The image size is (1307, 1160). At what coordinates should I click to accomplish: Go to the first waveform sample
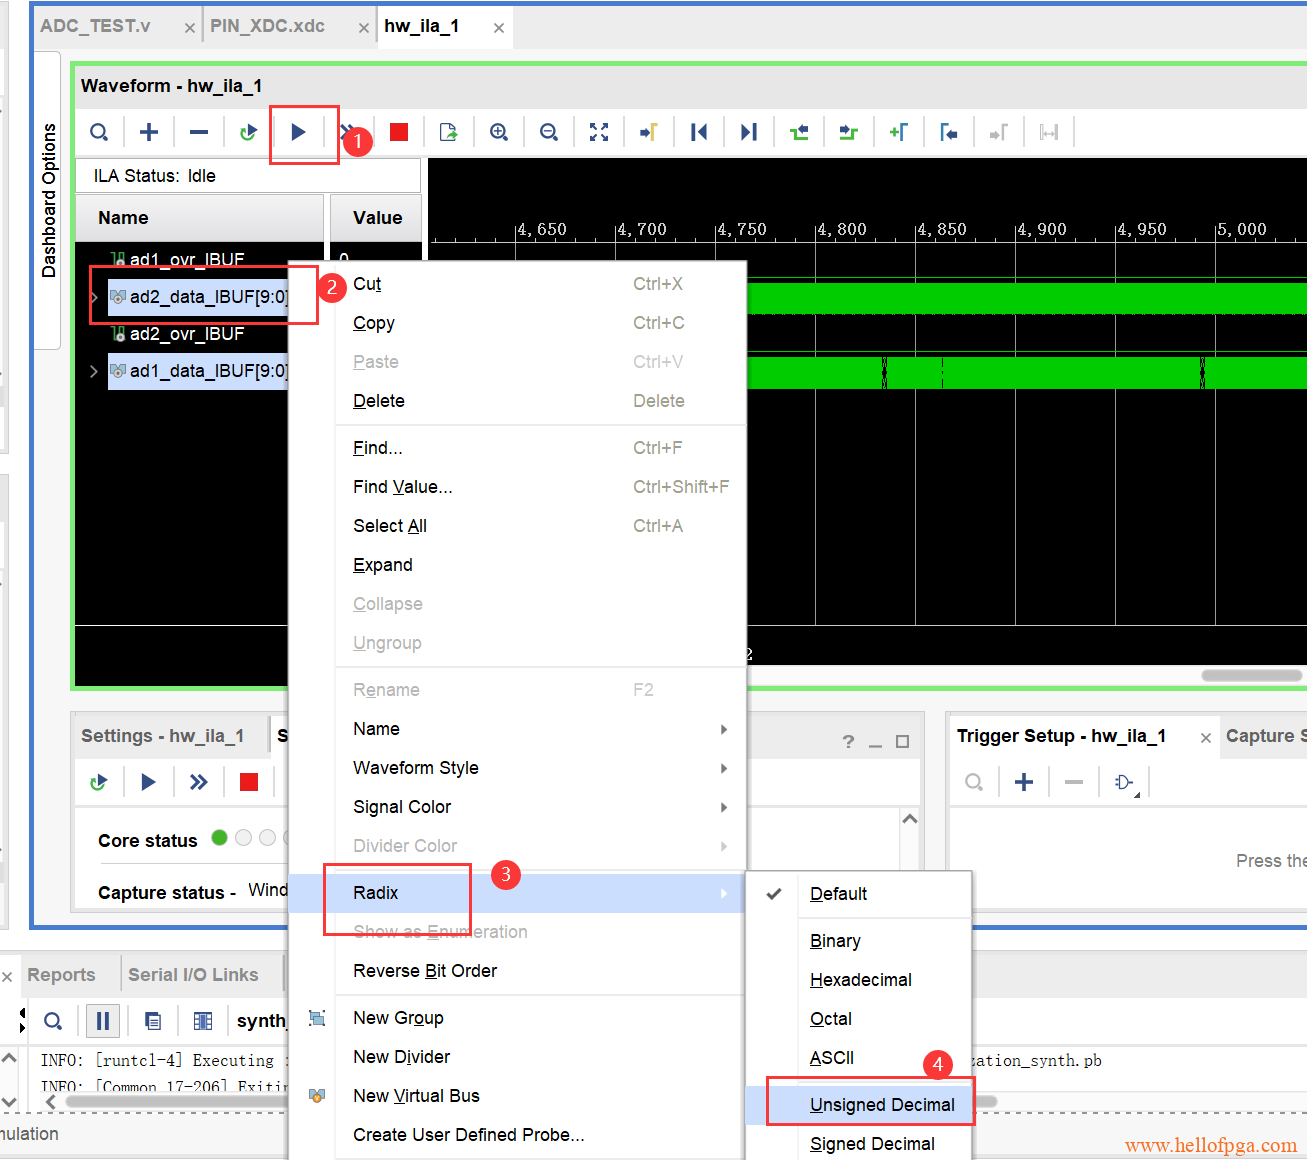coord(699,132)
